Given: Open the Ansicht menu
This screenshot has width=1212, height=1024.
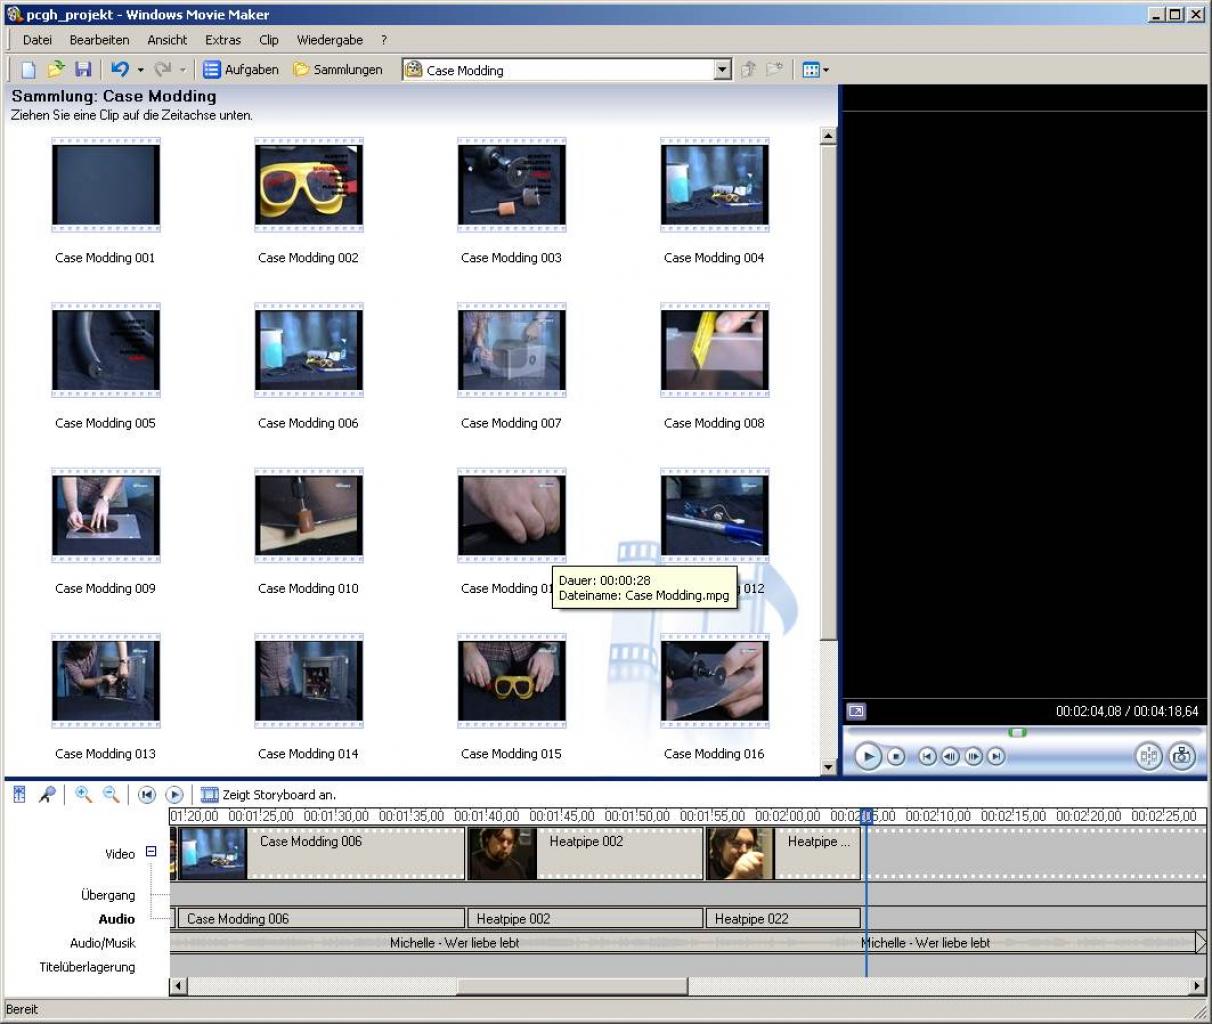Looking at the screenshot, I should click(x=167, y=40).
